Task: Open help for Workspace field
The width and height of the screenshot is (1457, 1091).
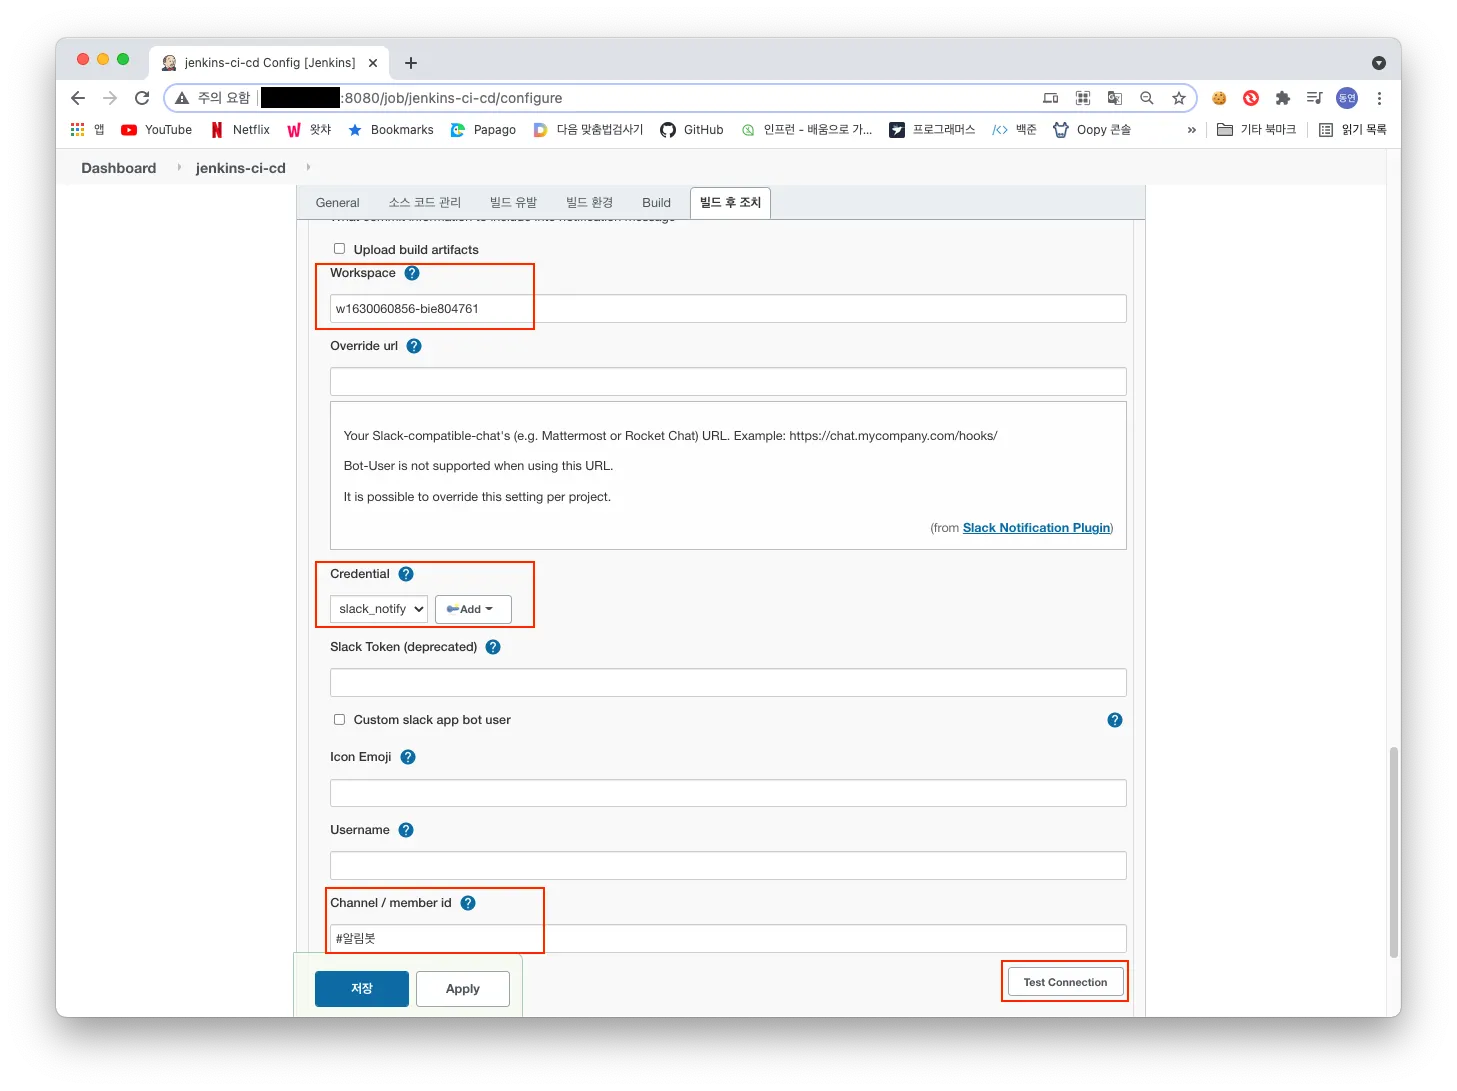Action: [412, 273]
